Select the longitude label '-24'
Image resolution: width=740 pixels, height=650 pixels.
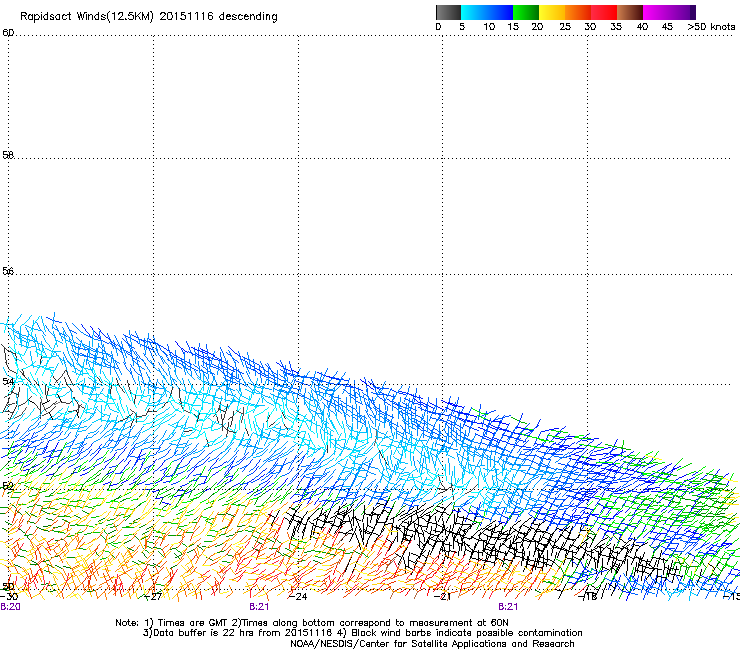(298, 597)
